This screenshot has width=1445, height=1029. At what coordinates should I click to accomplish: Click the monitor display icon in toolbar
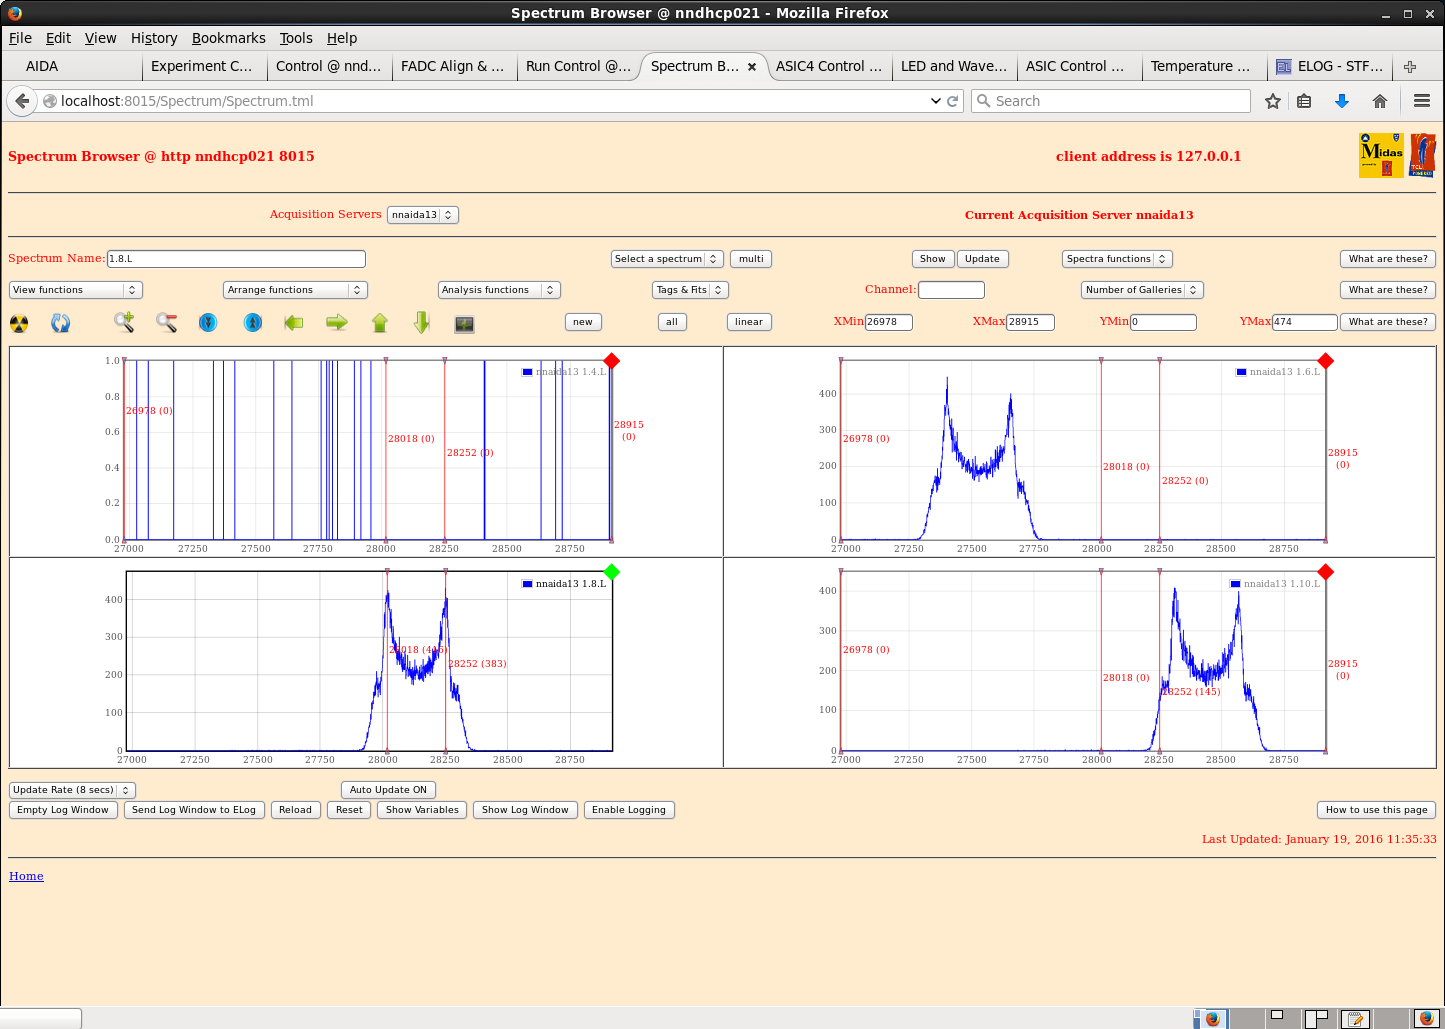(x=464, y=323)
